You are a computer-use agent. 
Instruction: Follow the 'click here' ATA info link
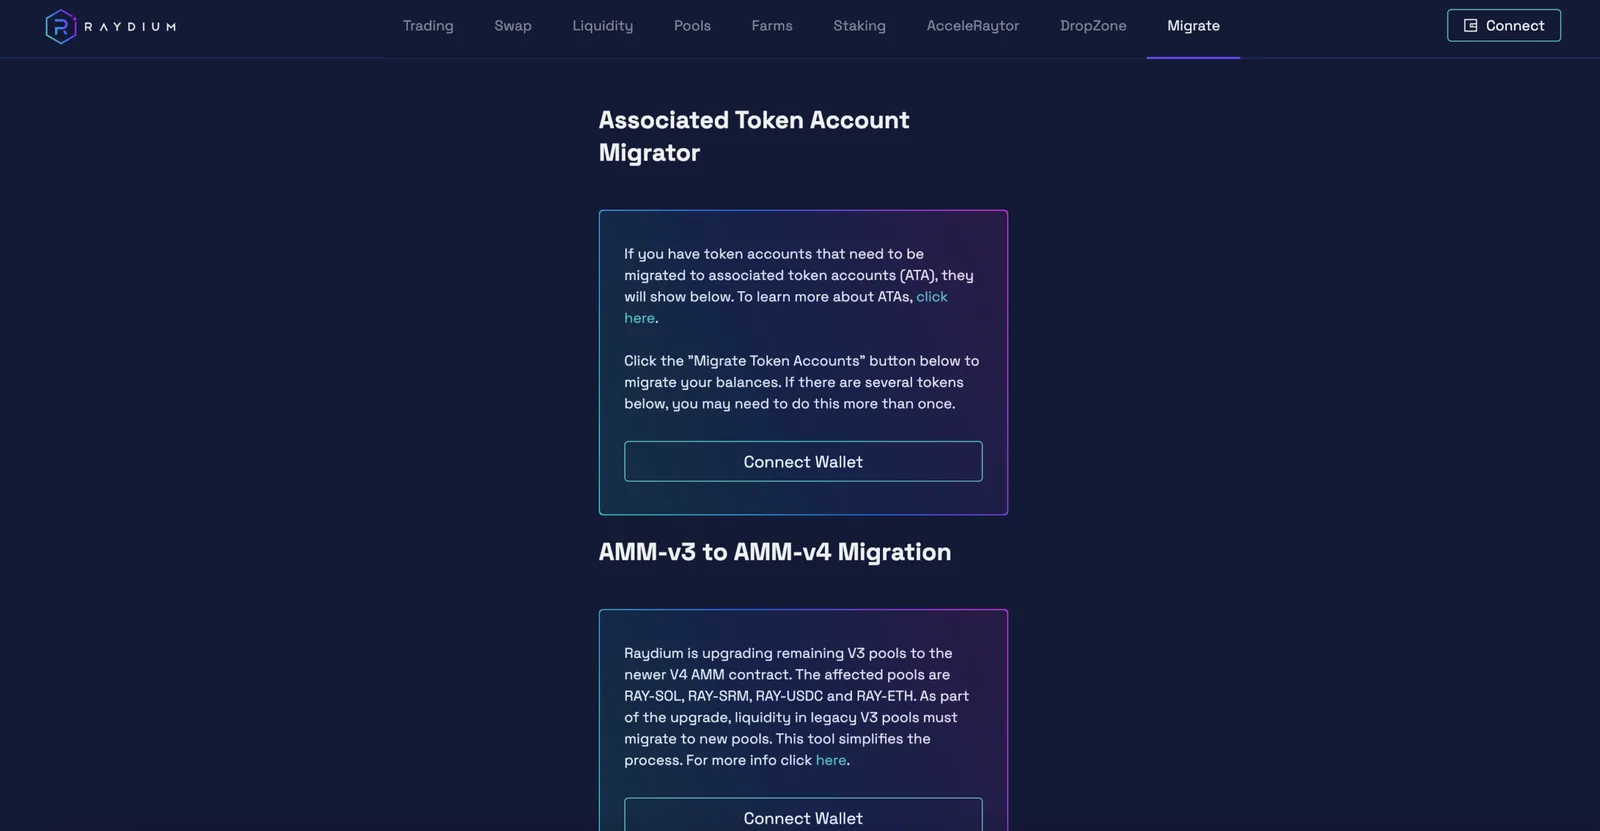932,297
